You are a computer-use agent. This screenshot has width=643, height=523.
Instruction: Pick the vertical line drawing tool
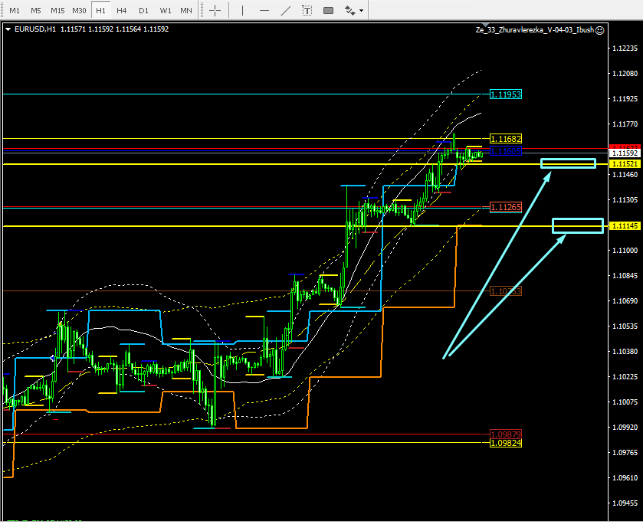coord(241,10)
